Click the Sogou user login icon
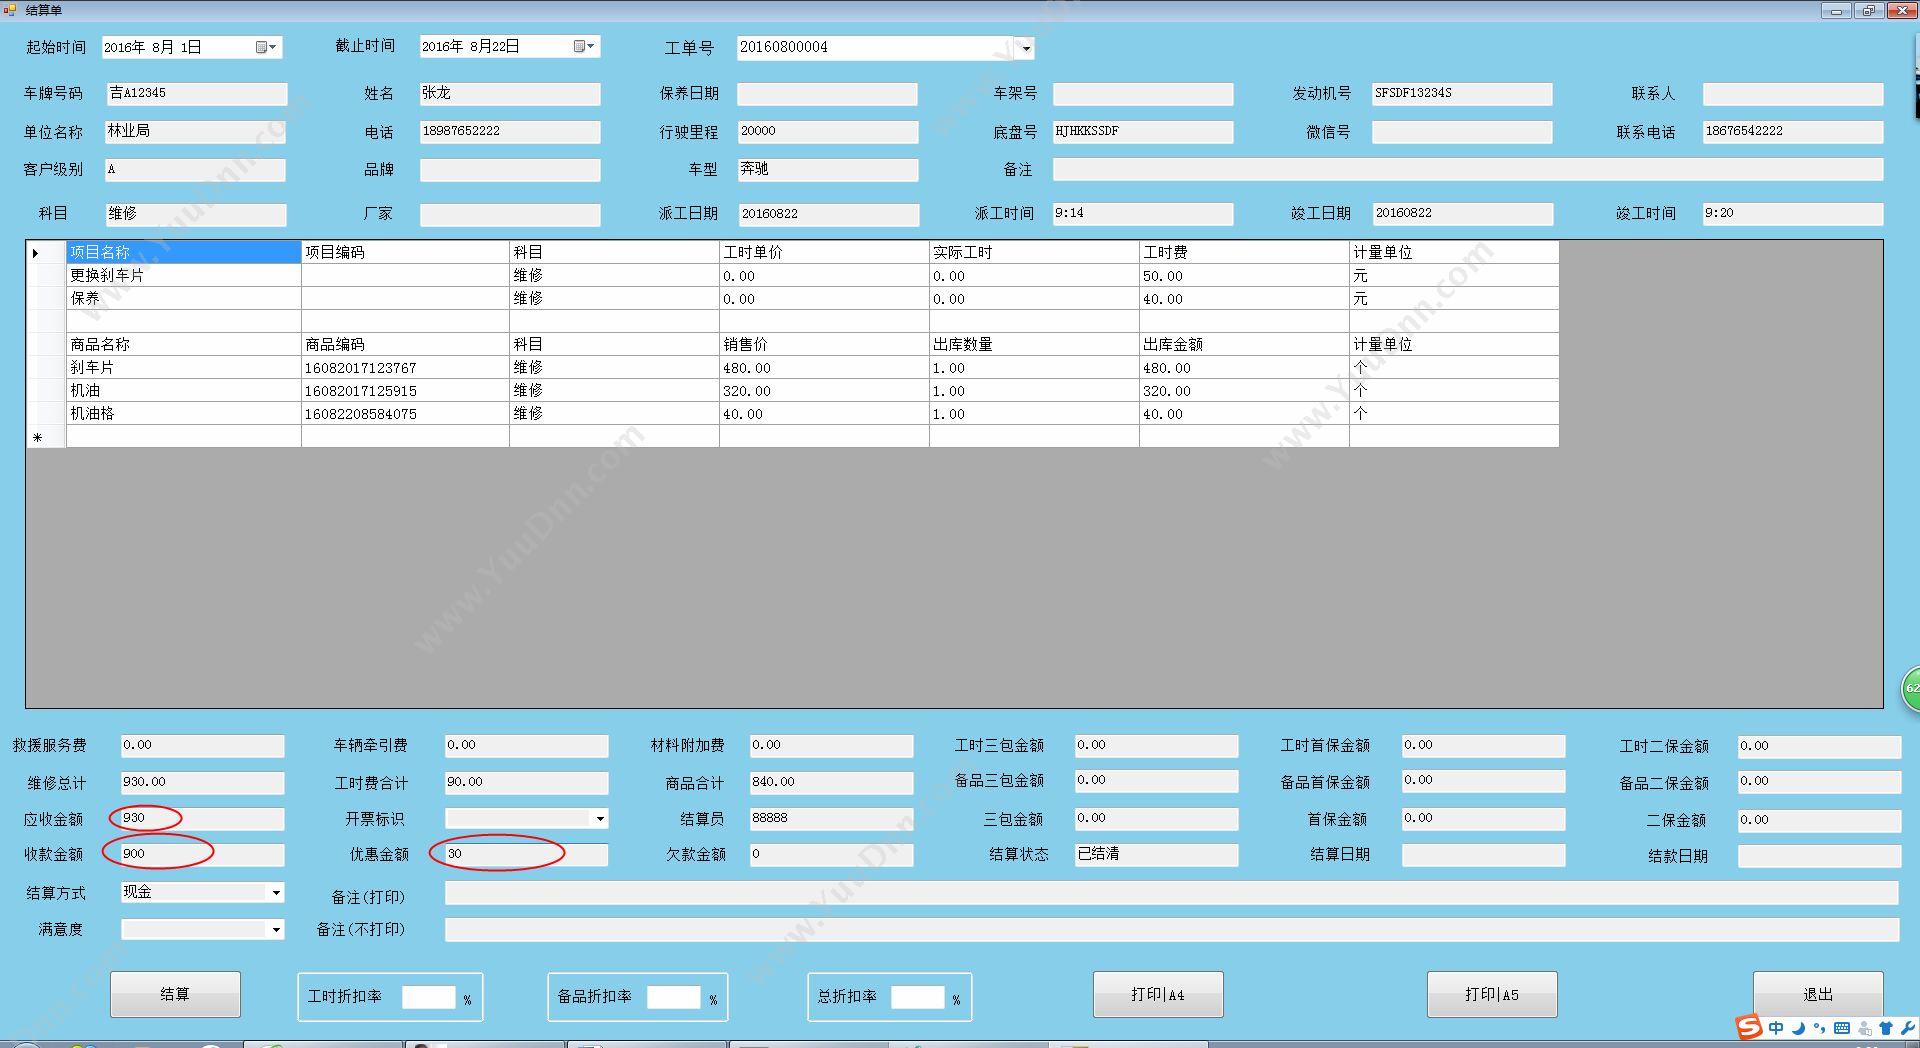The width and height of the screenshot is (1920, 1048). pyautogui.click(x=1865, y=1028)
